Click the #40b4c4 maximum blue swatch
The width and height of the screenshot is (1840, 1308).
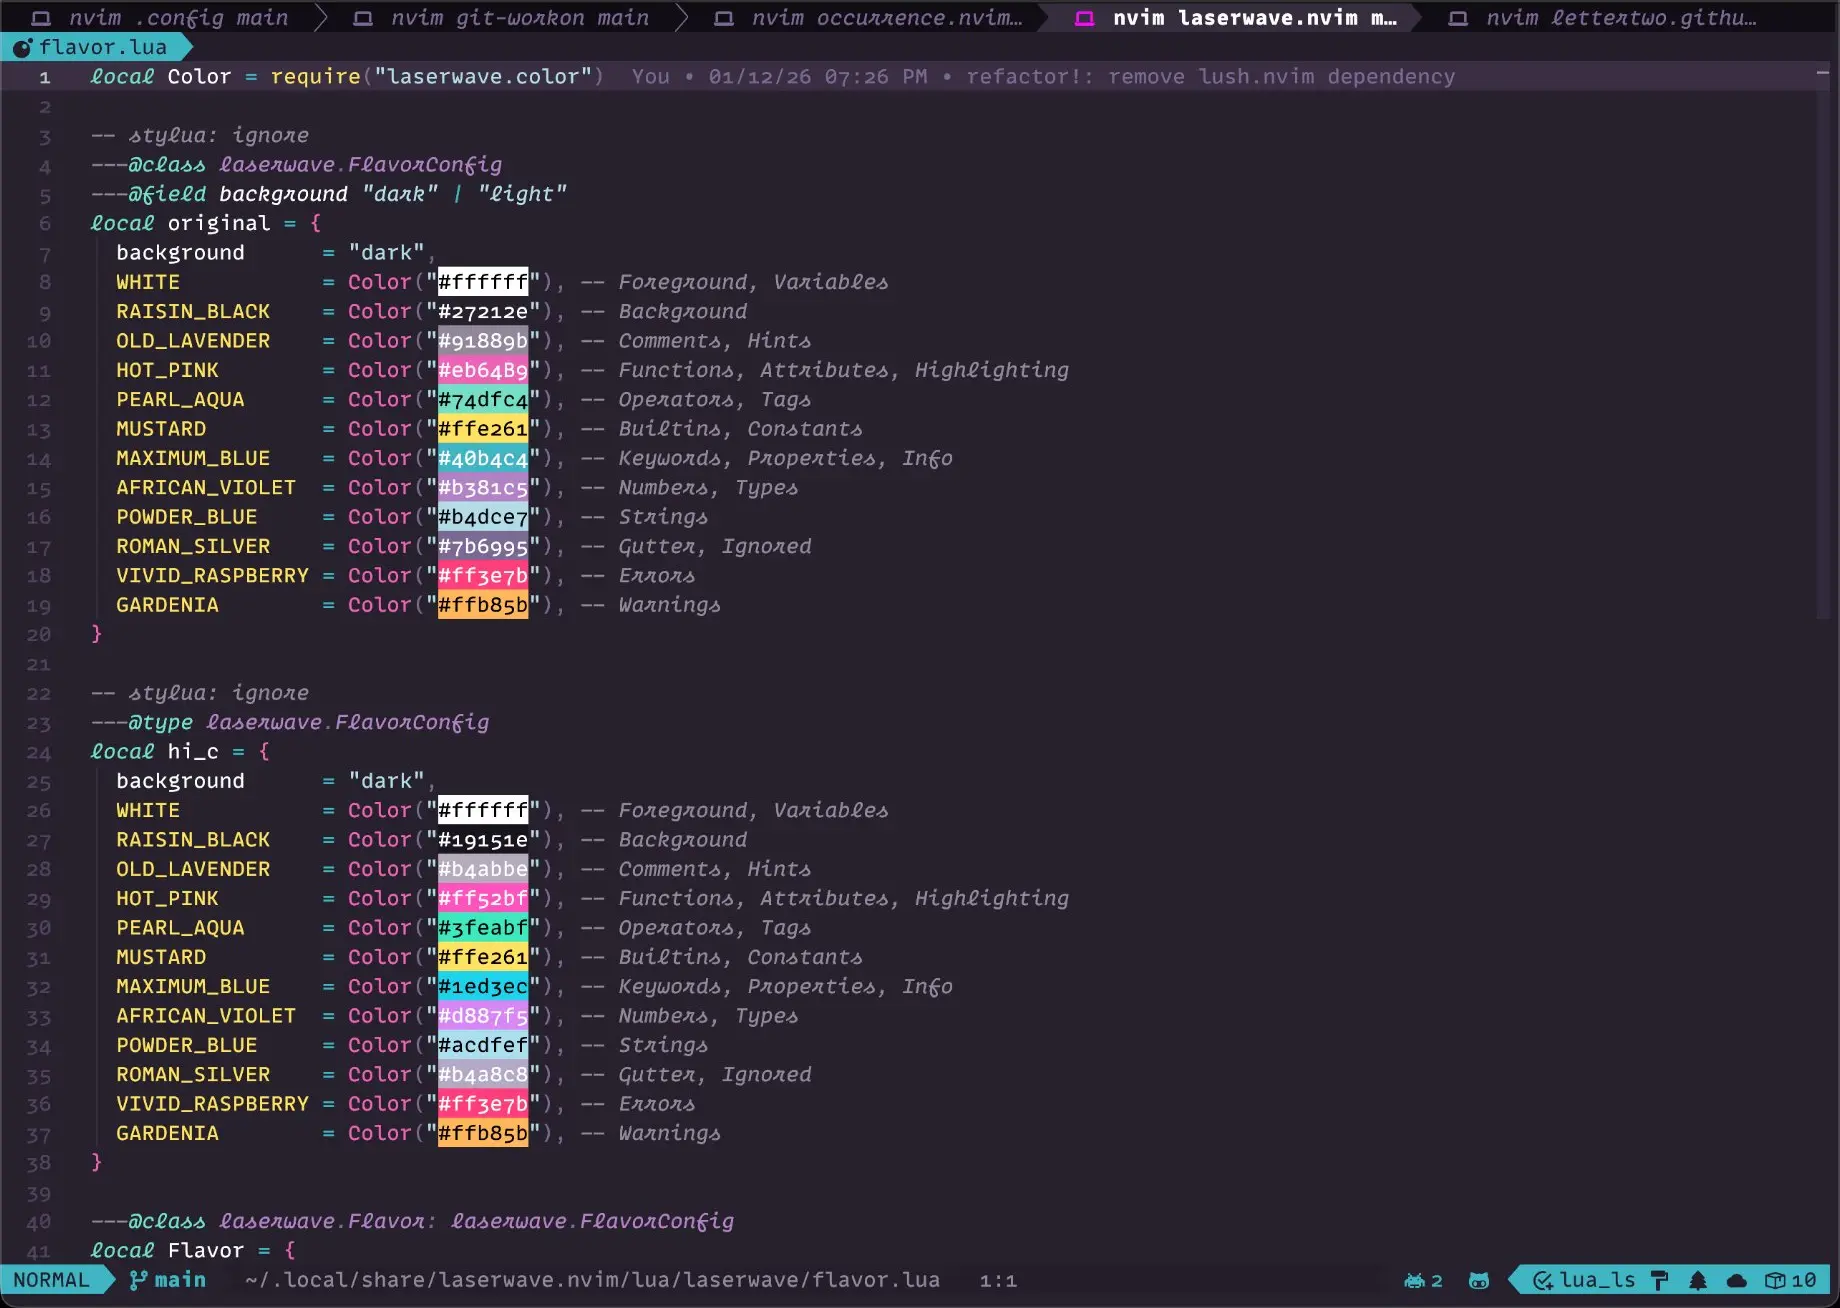tap(483, 458)
